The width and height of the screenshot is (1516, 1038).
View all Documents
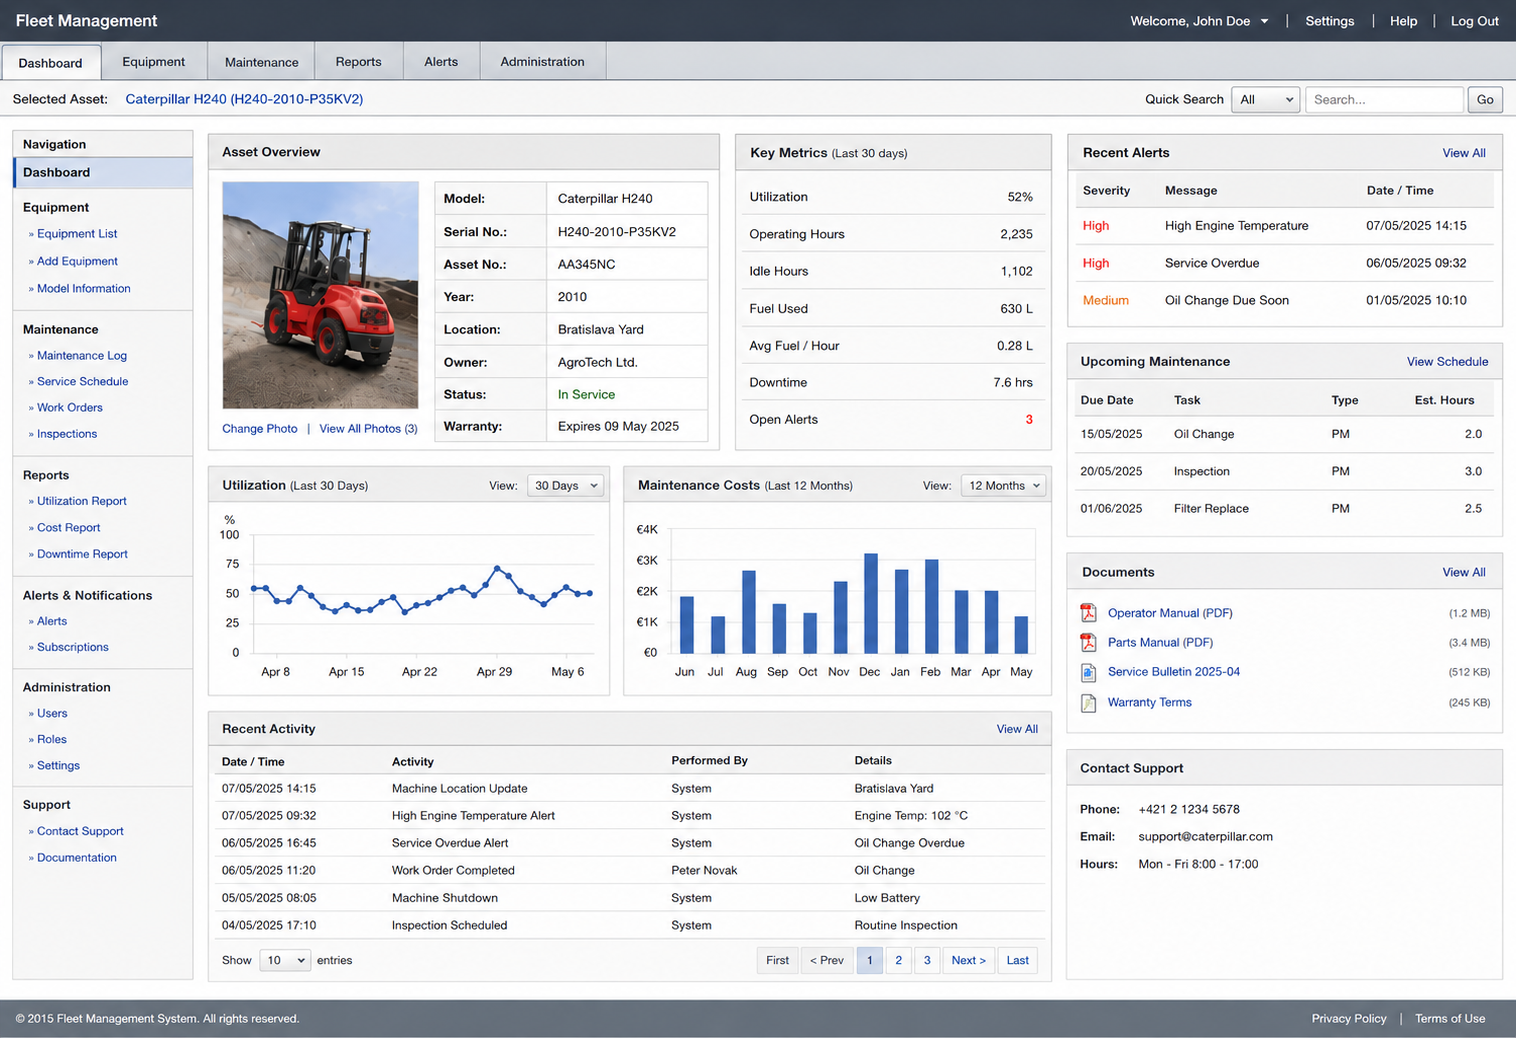coord(1464,572)
